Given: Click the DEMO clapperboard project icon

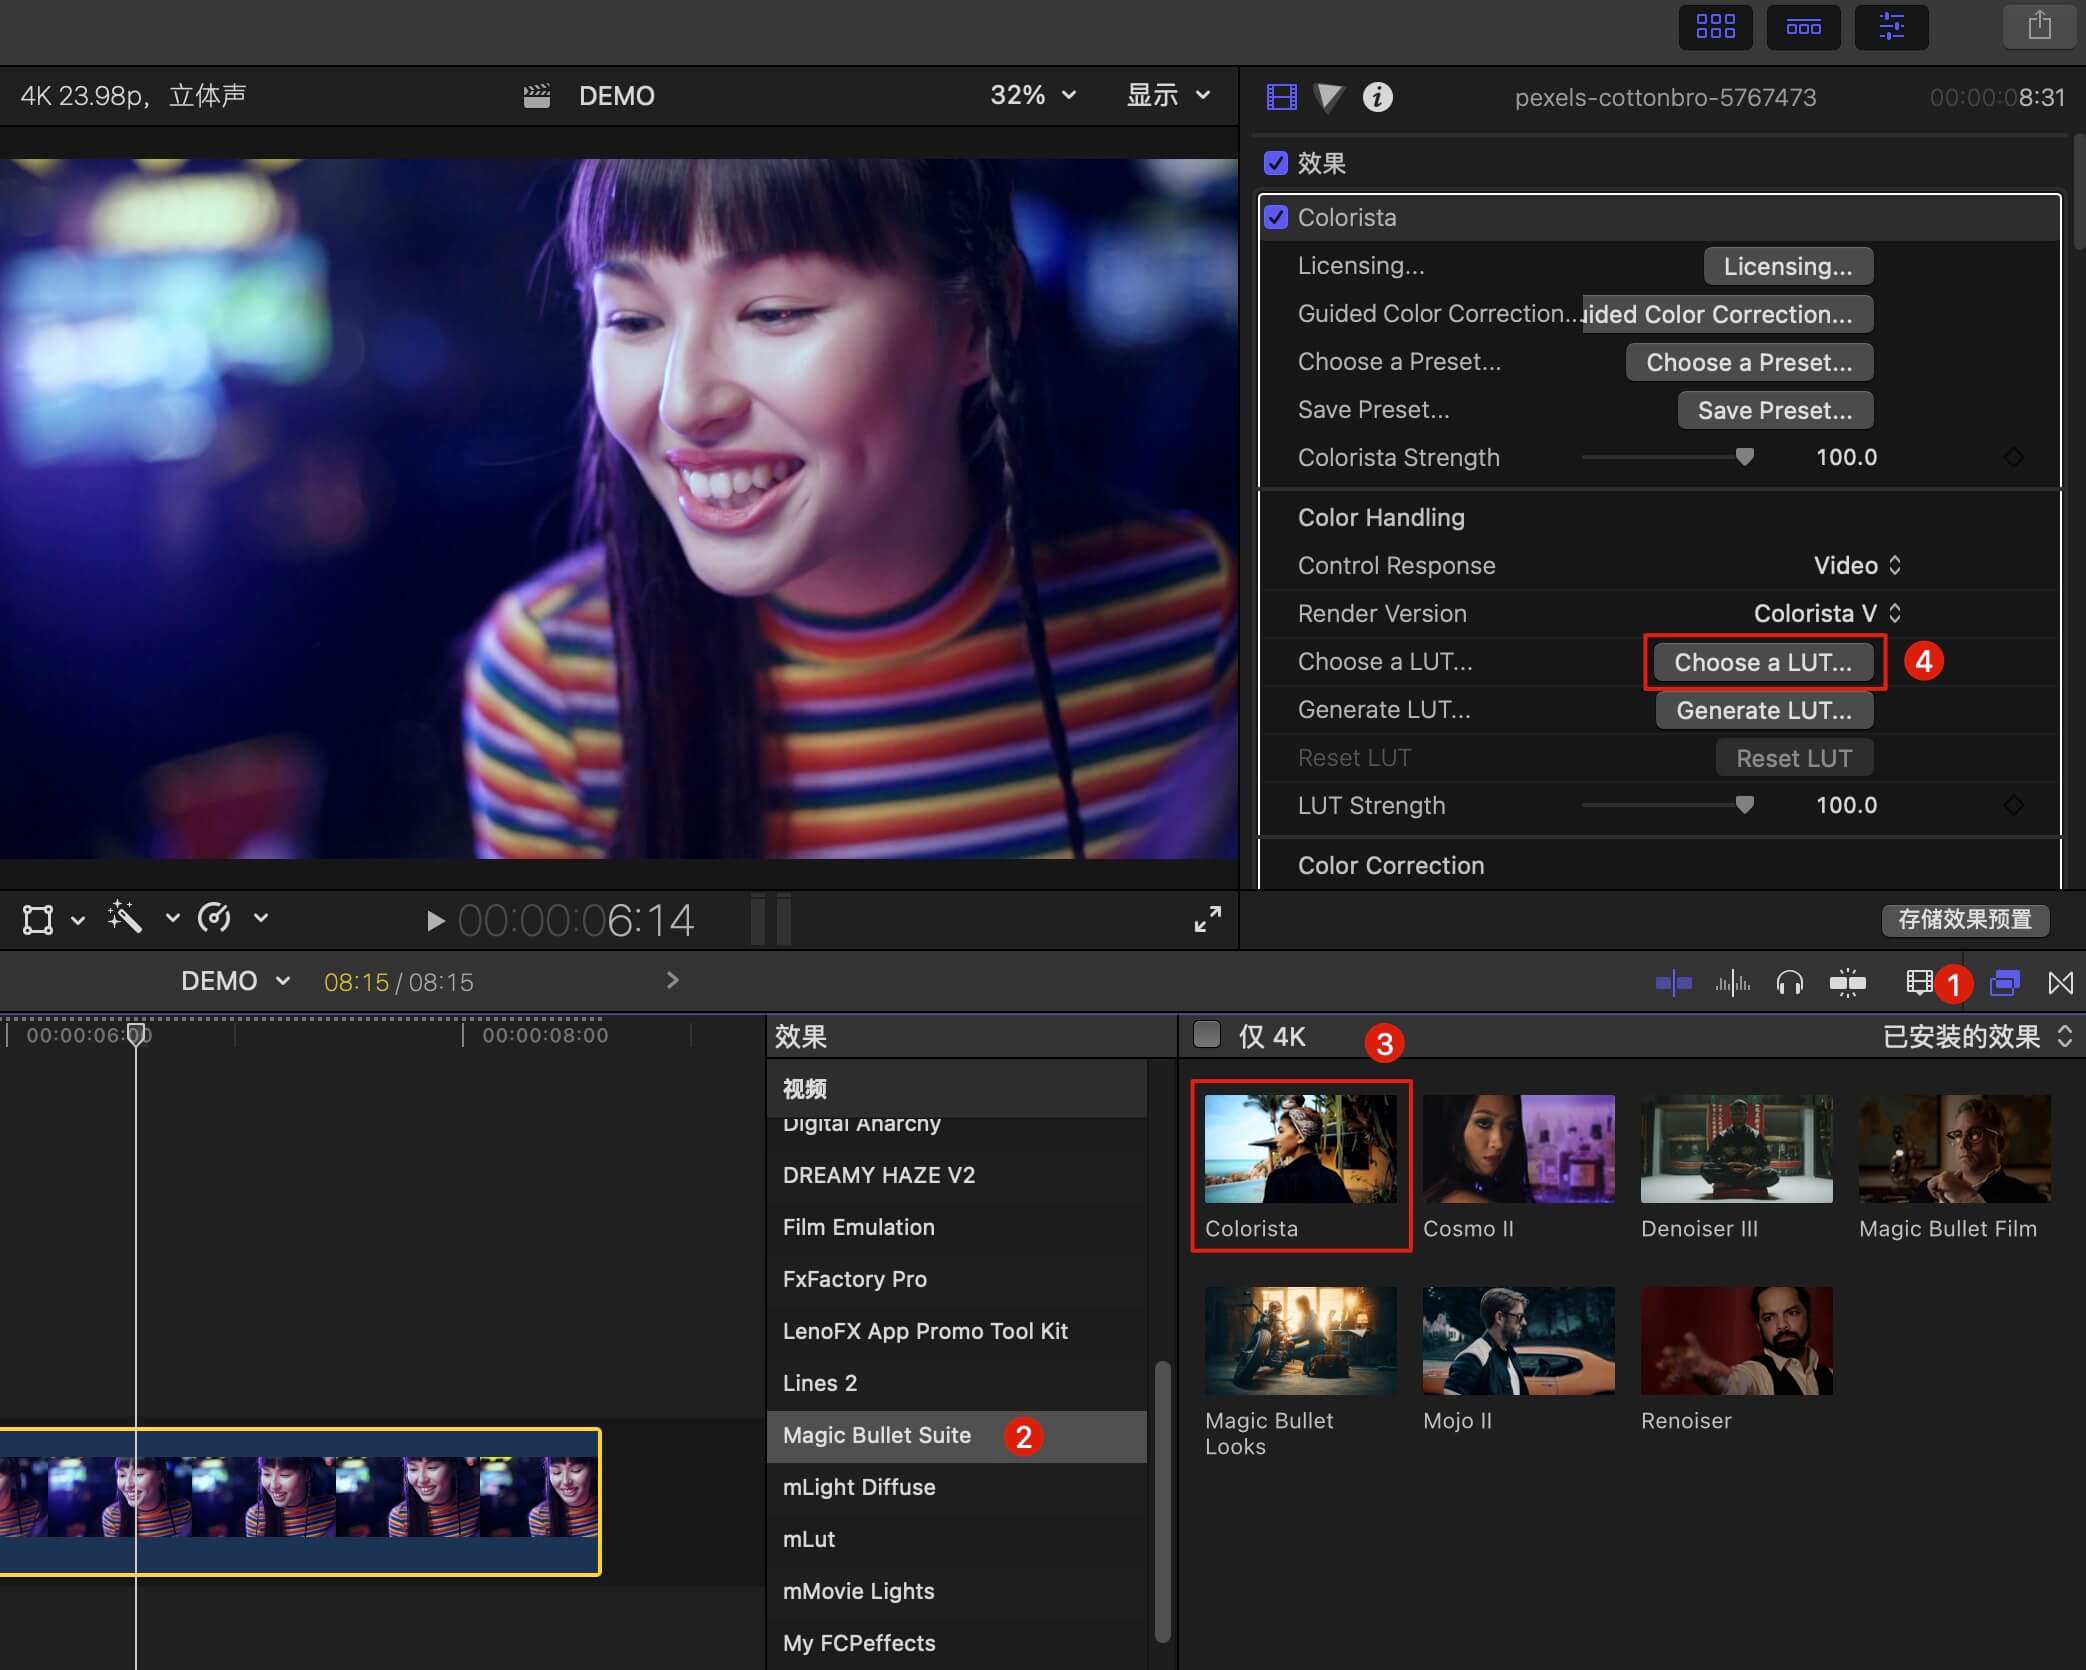Looking at the screenshot, I should point(537,96).
